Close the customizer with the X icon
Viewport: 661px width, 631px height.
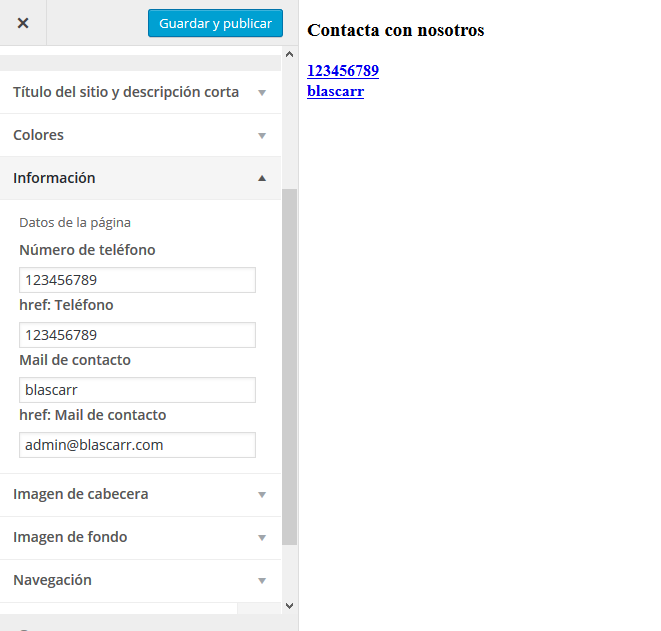click(x=23, y=23)
